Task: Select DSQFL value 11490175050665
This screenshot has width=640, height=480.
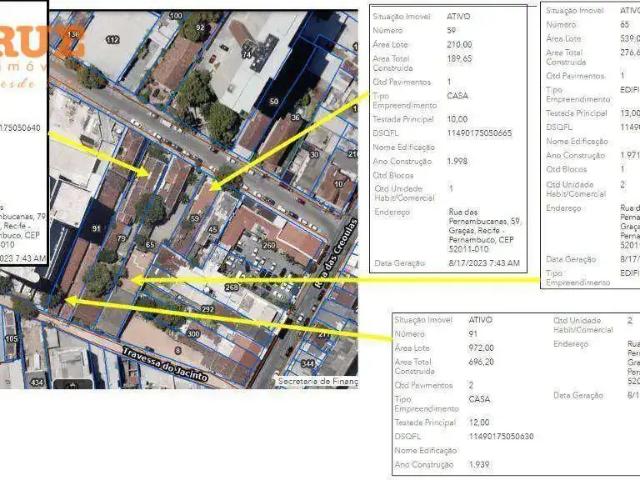Action: (x=480, y=133)
